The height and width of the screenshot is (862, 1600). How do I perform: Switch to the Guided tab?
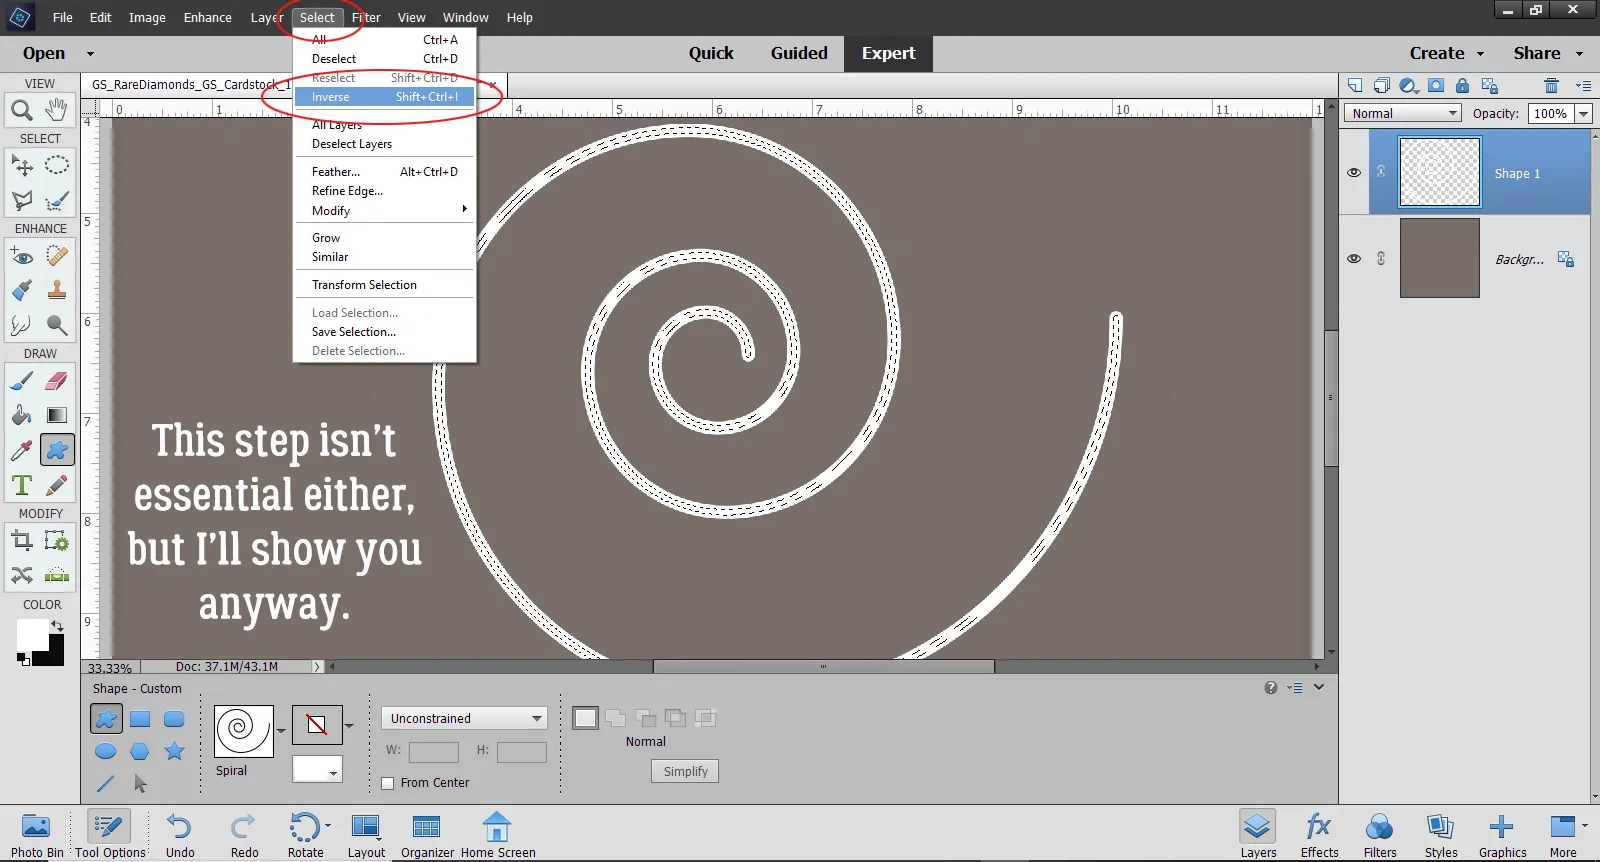point(798,54)
